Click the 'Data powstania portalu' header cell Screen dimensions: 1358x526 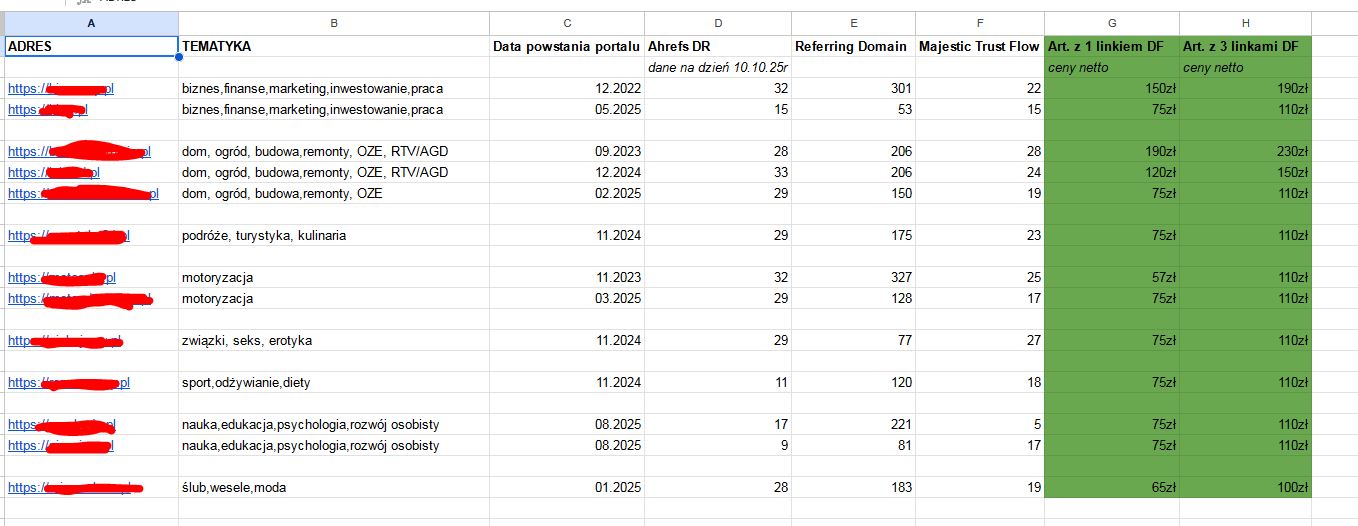(x=566, y=46)
